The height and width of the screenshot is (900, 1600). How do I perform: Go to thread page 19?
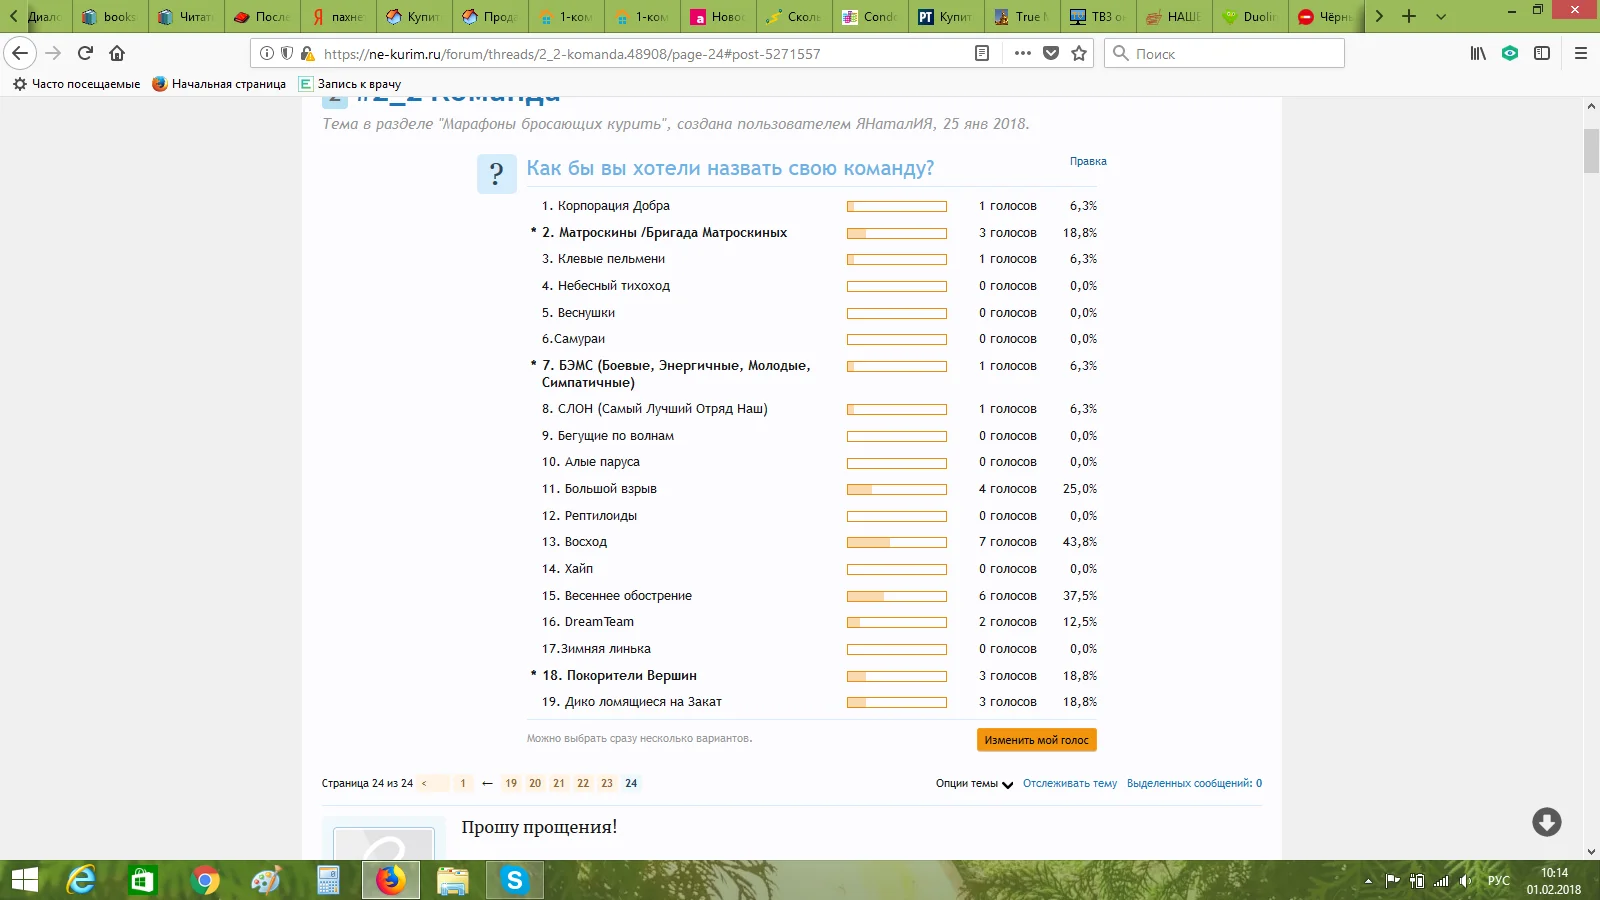tap(511, 783)
